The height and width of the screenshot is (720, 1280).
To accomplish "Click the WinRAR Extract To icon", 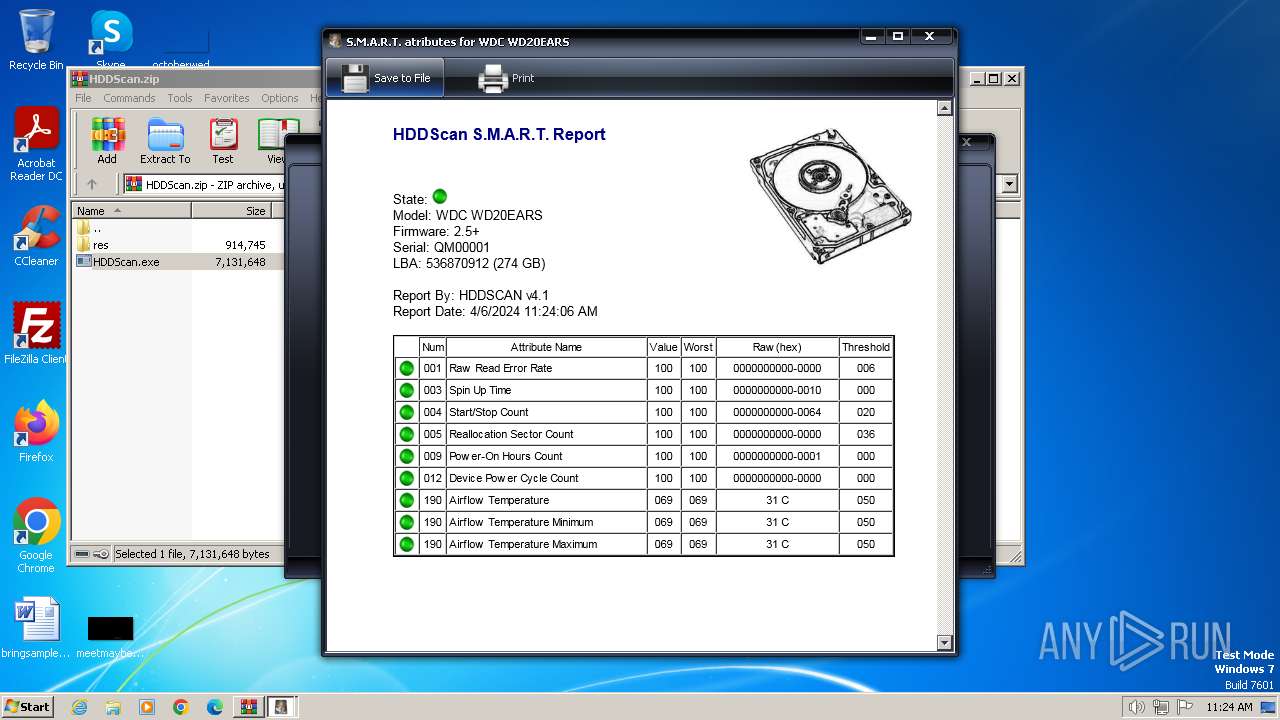I will [x=165, y=140].
